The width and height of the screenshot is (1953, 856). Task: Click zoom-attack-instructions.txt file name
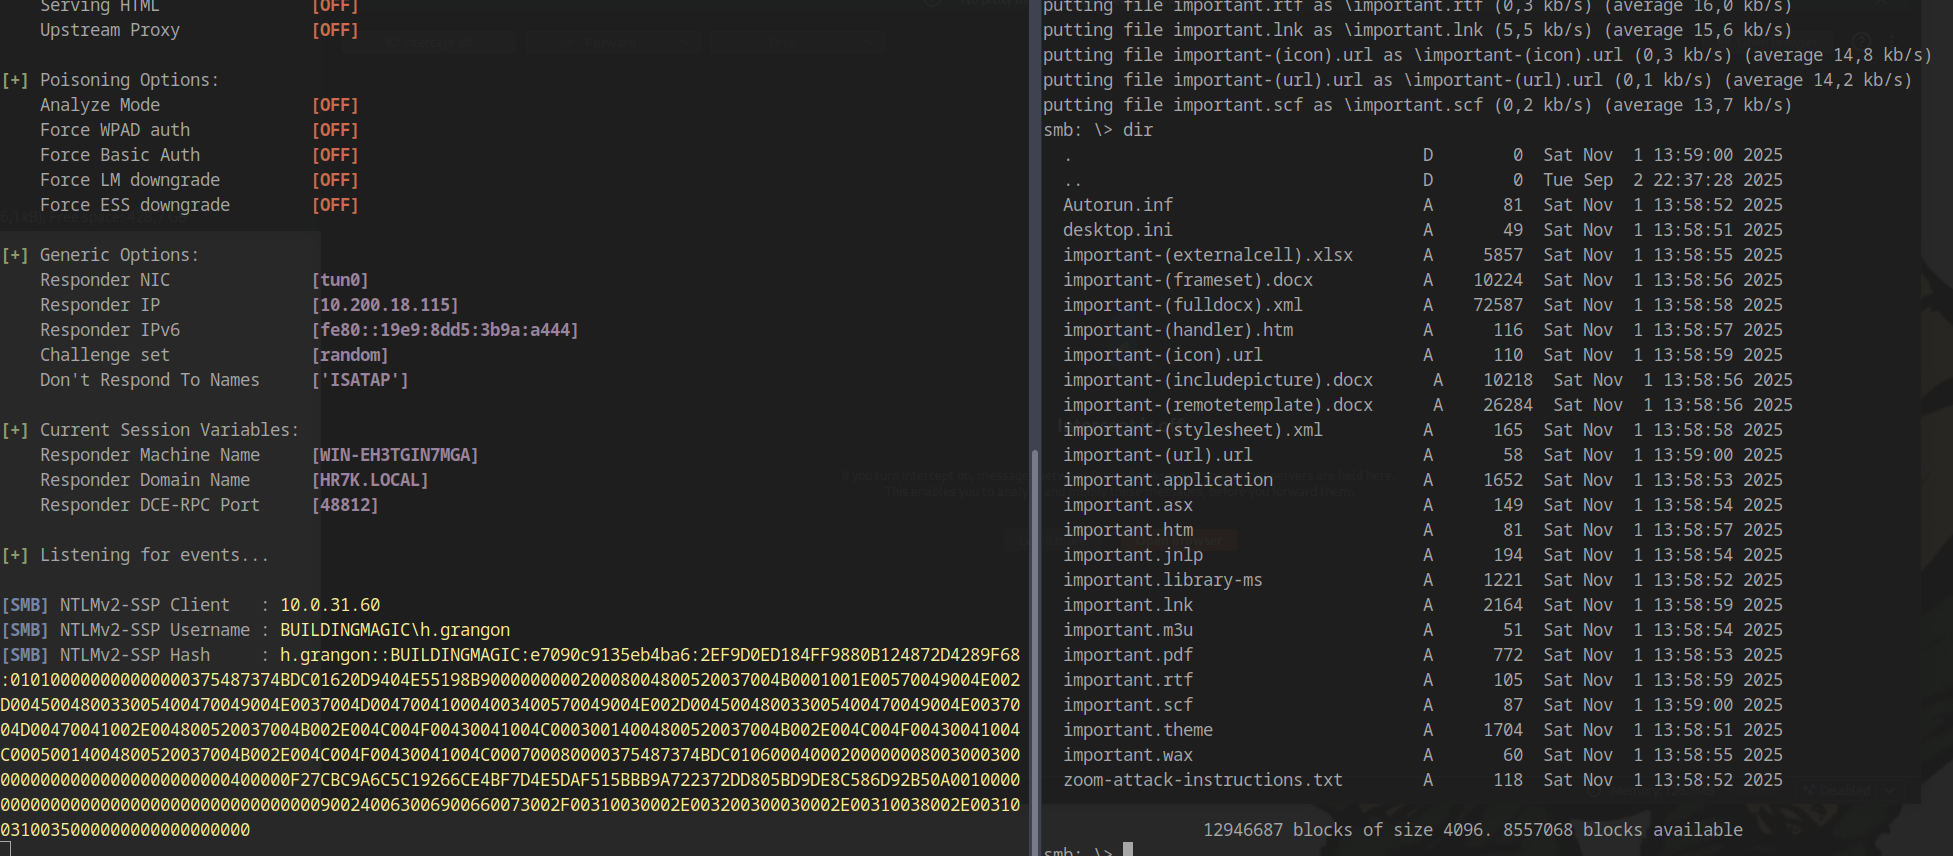[1203, 780]
